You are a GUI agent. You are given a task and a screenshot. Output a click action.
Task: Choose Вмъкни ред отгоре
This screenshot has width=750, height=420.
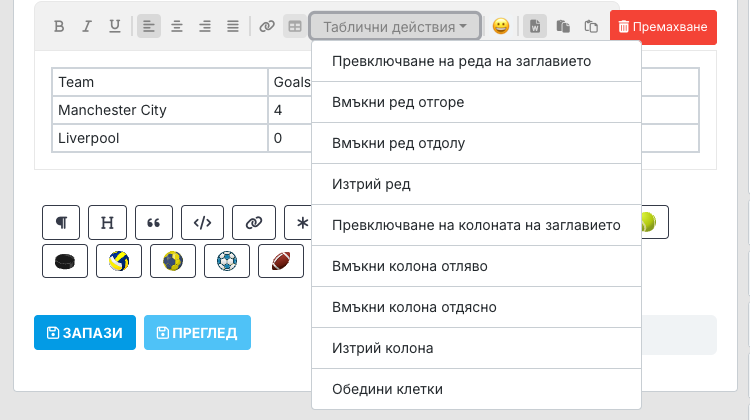coord(476,102)
